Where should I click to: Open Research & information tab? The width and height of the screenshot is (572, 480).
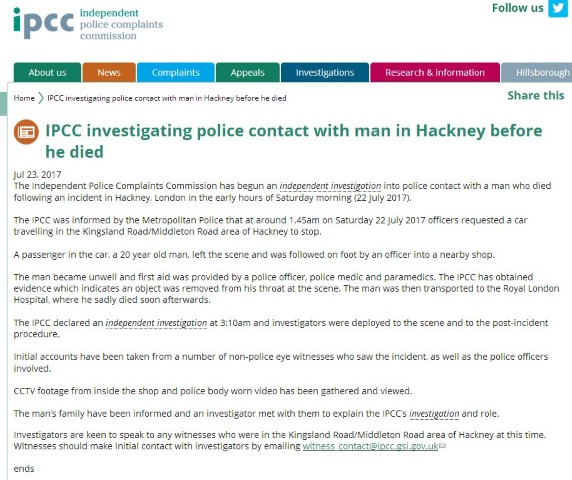(x=435, y=73)
